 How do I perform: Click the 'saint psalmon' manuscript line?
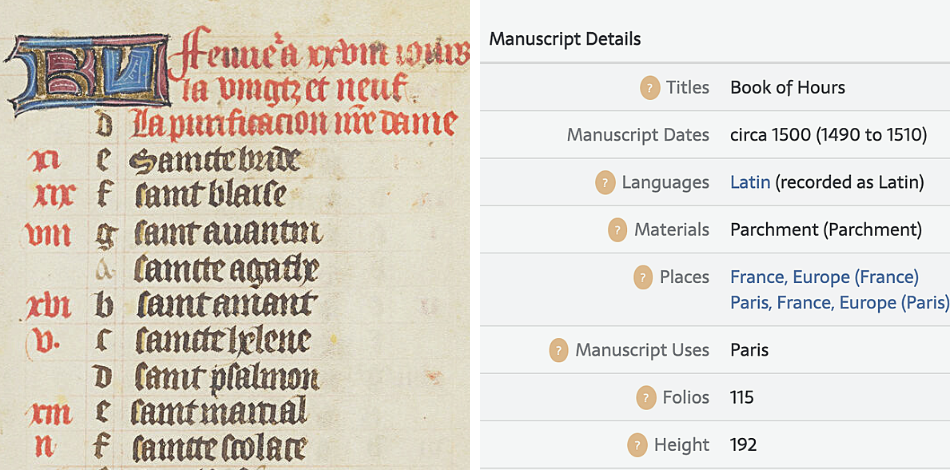[226, 378]
